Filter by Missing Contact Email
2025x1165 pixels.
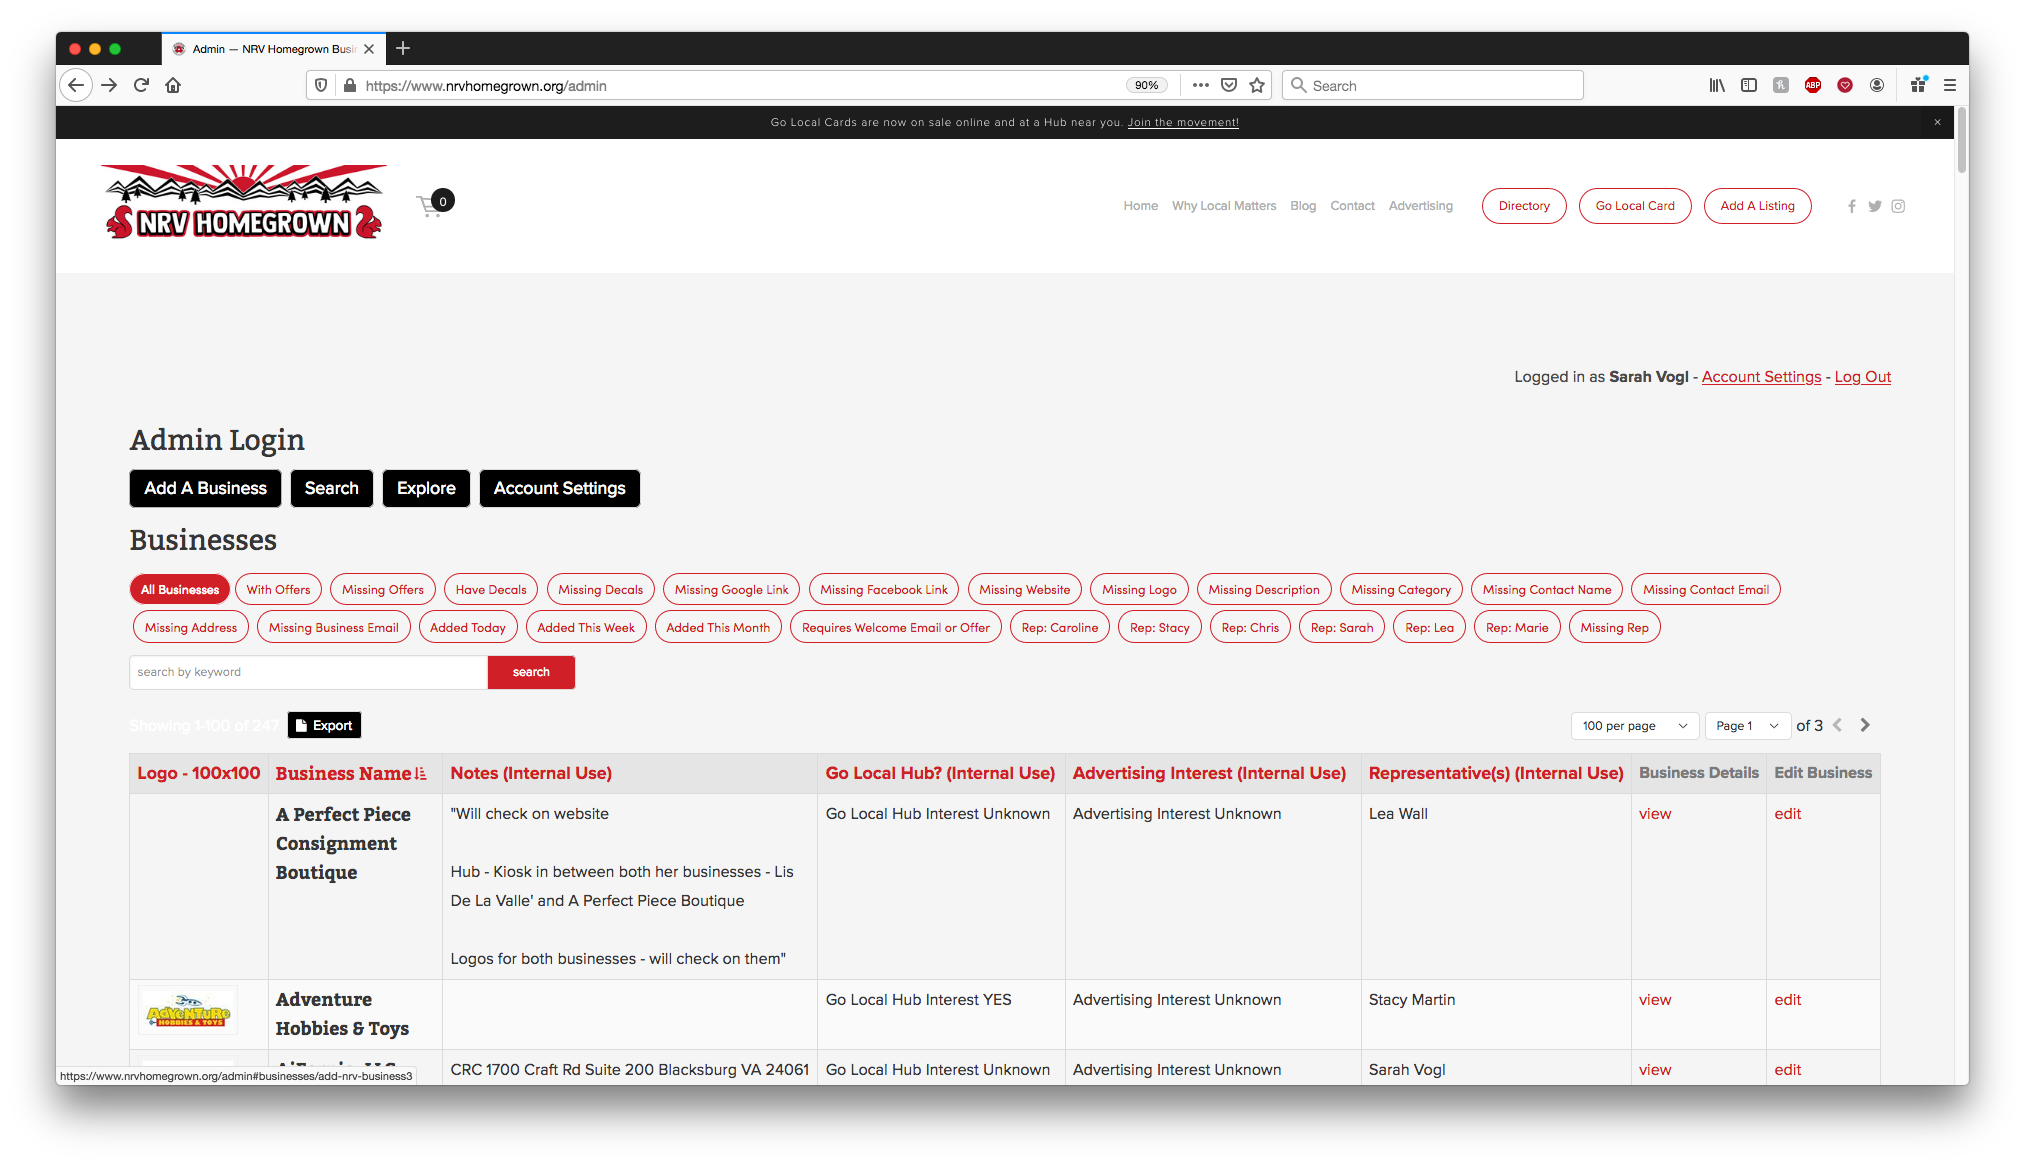1705,590
